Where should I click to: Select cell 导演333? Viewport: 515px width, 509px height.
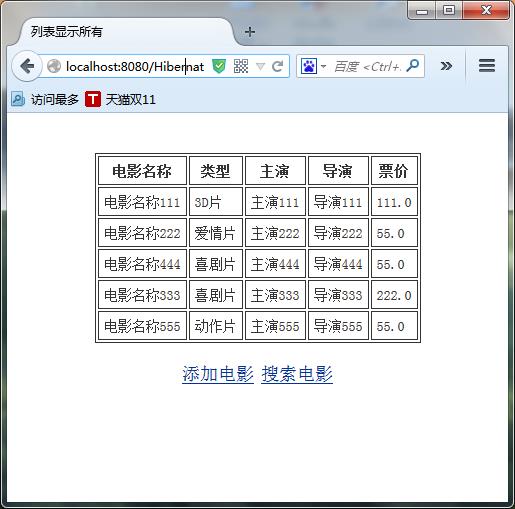pos(338,295)
